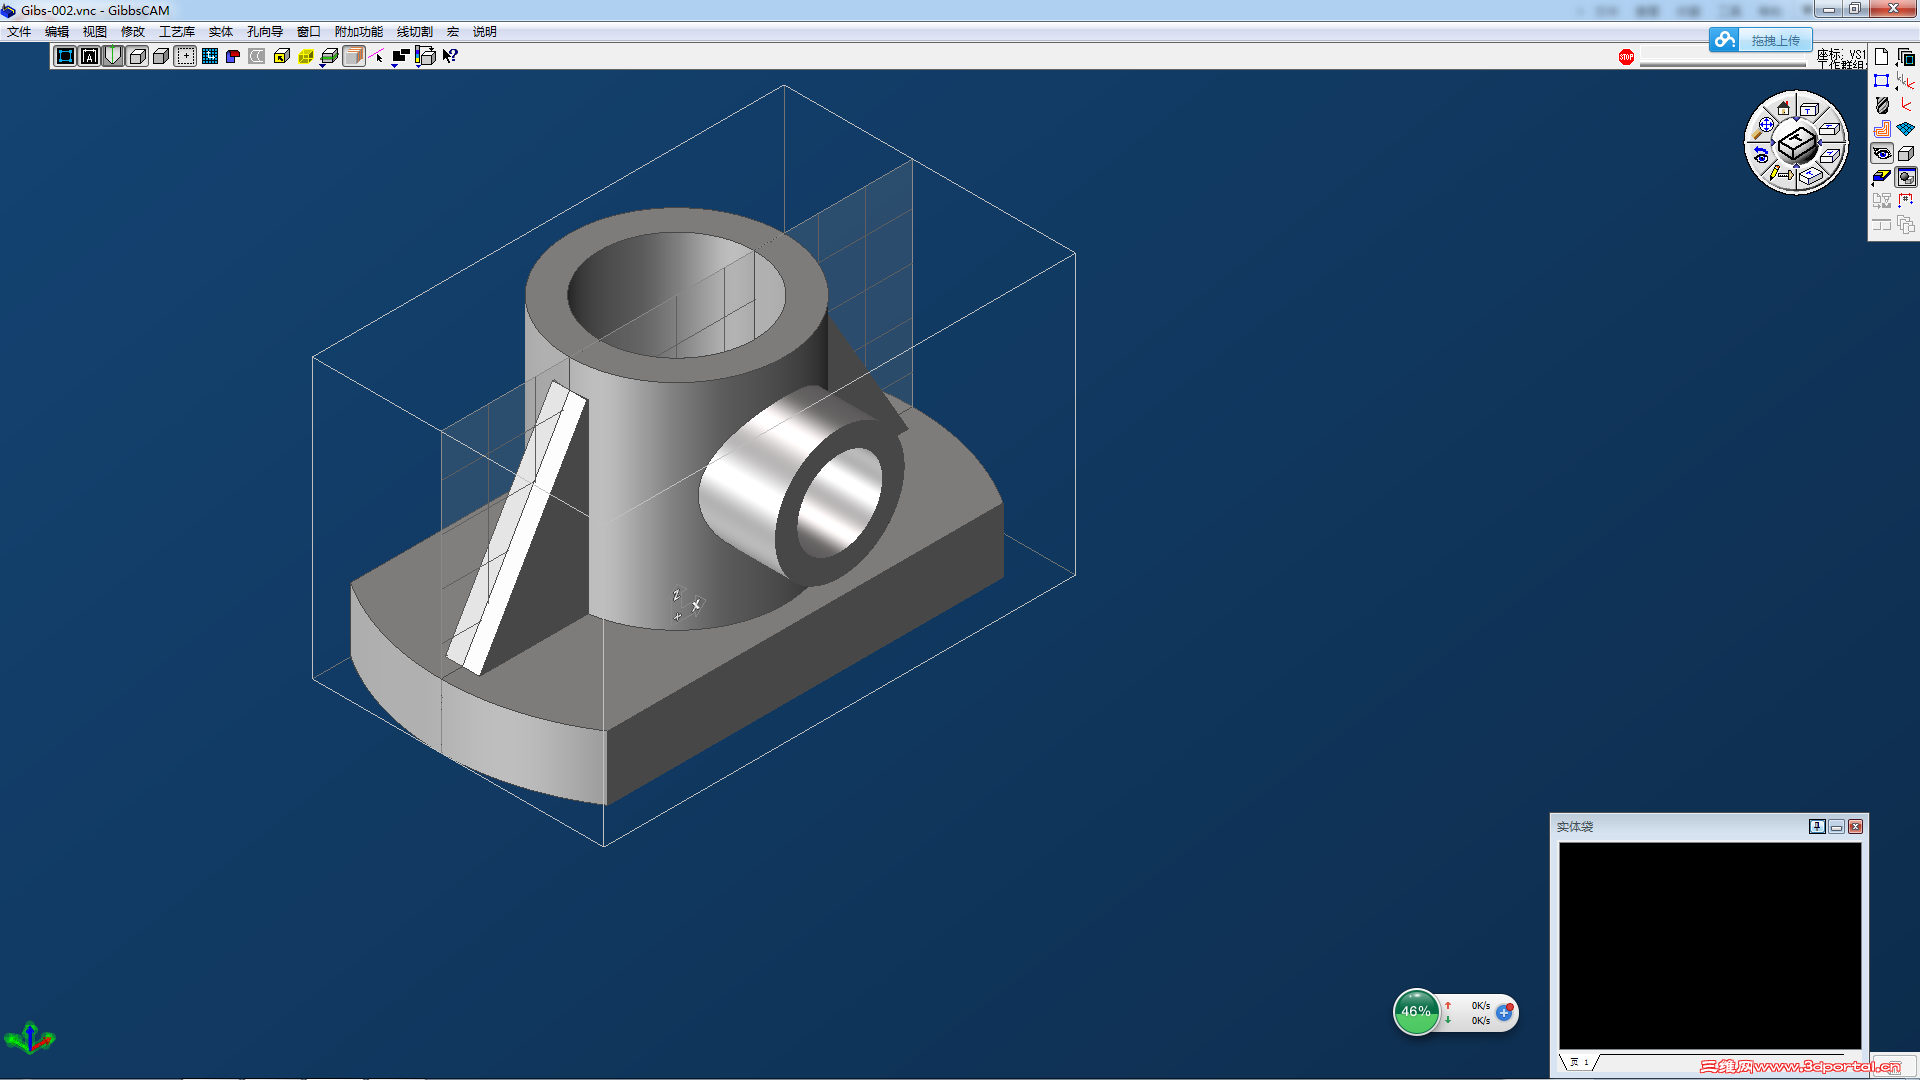This screenshot has height=1080, width=1920.
Task: Click the red coordinate axis icon
Action: click(1906, 105)
